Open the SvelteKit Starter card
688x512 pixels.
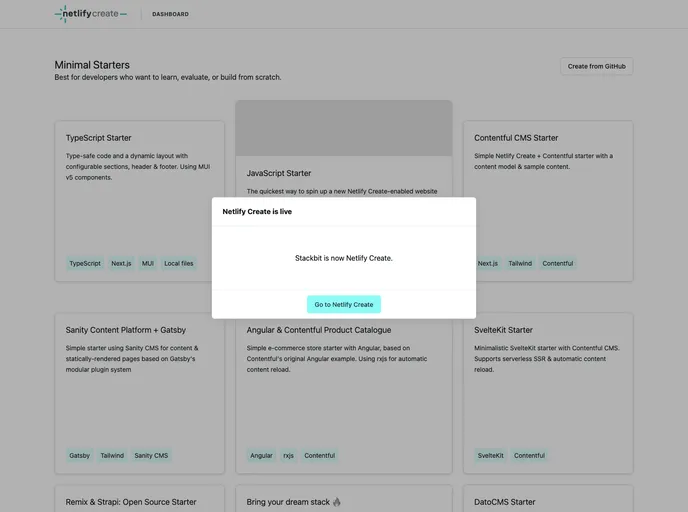(x=503, y=330)
